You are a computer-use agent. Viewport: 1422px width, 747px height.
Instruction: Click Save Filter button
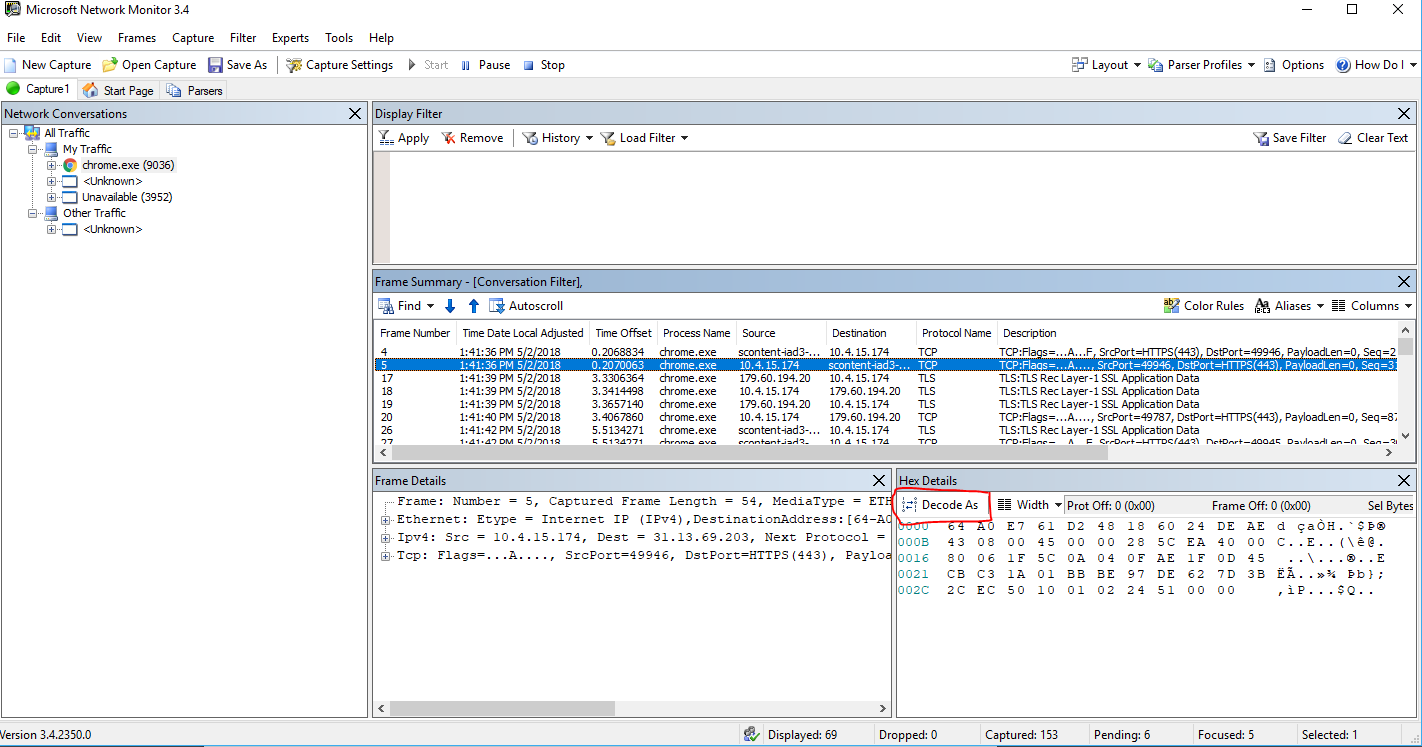pos(1290,138)
